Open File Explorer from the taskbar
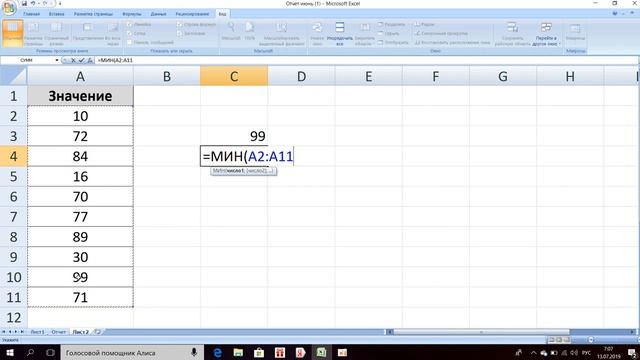 [x=238, y=352]
